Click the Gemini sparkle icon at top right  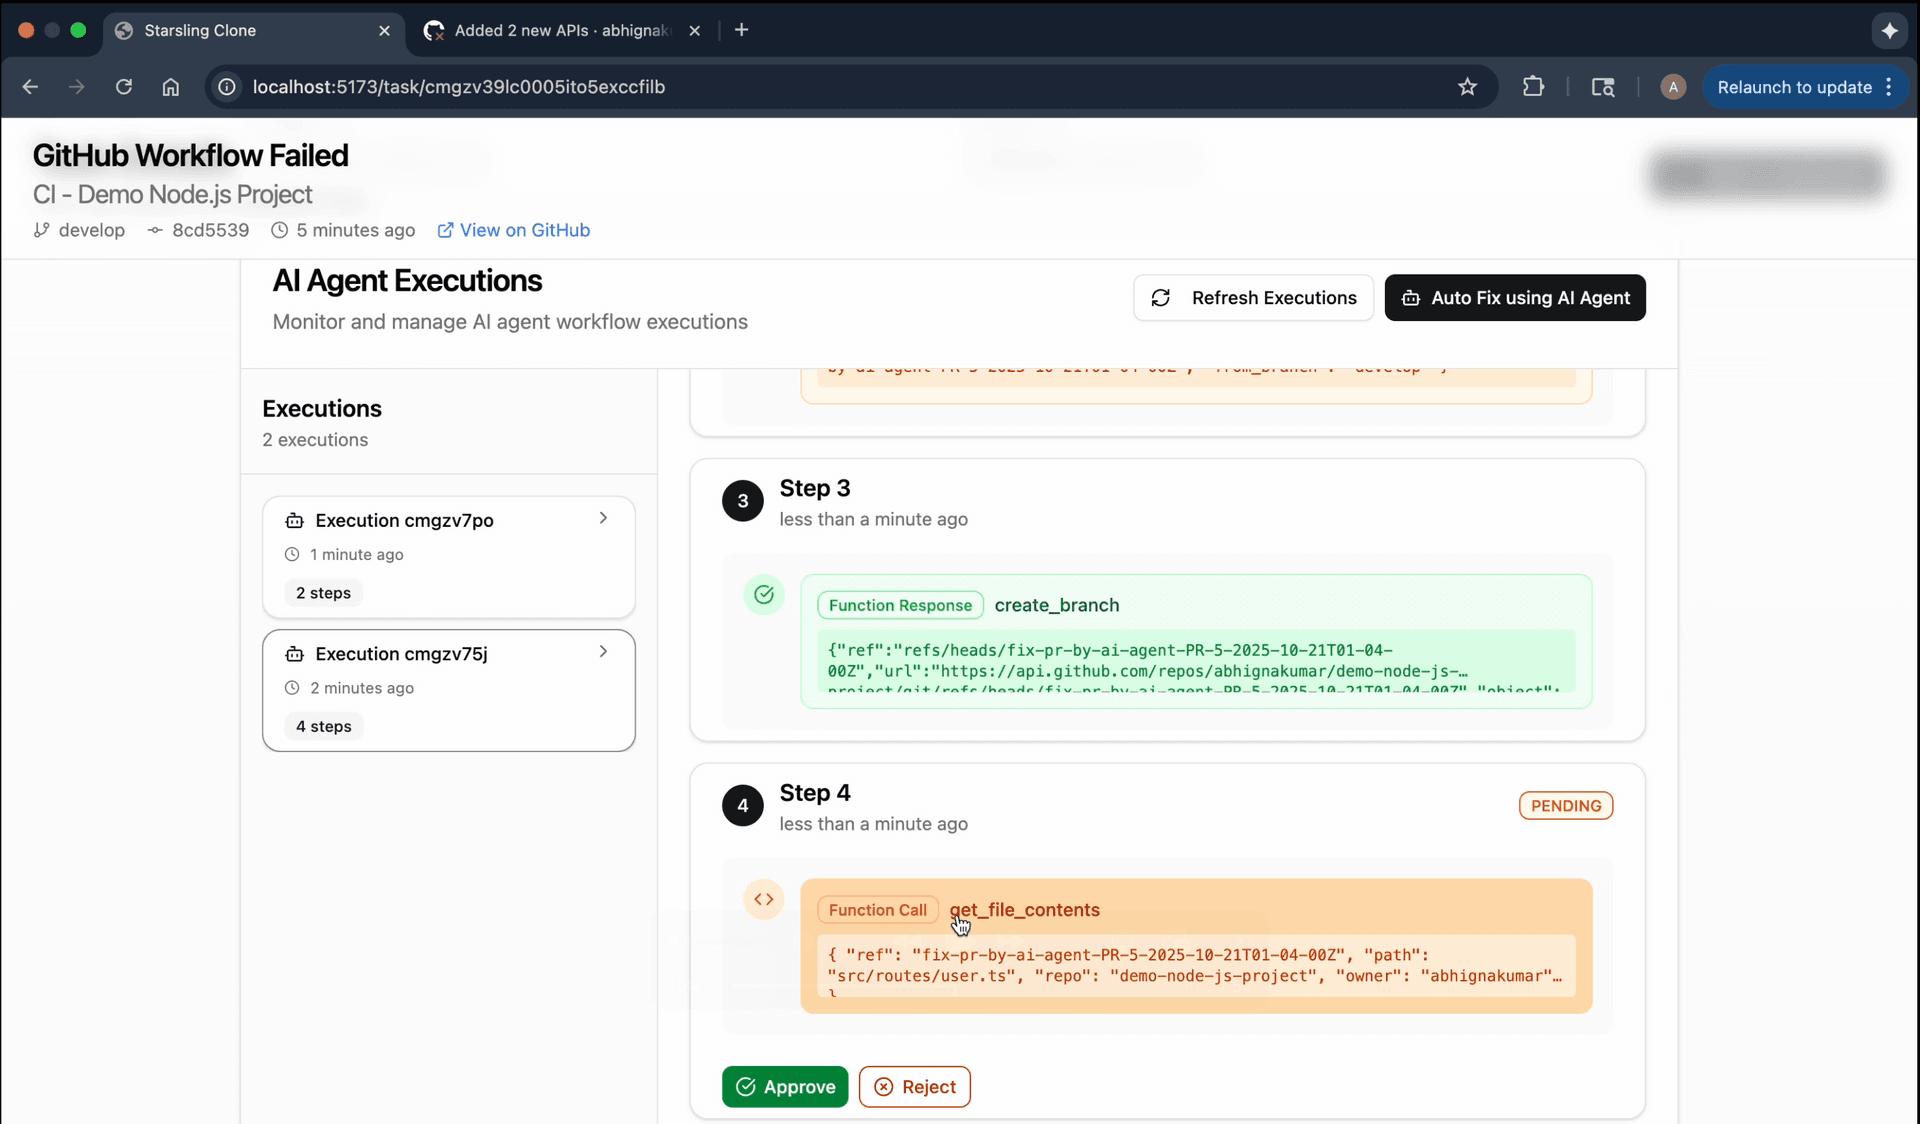point(1889,30)
